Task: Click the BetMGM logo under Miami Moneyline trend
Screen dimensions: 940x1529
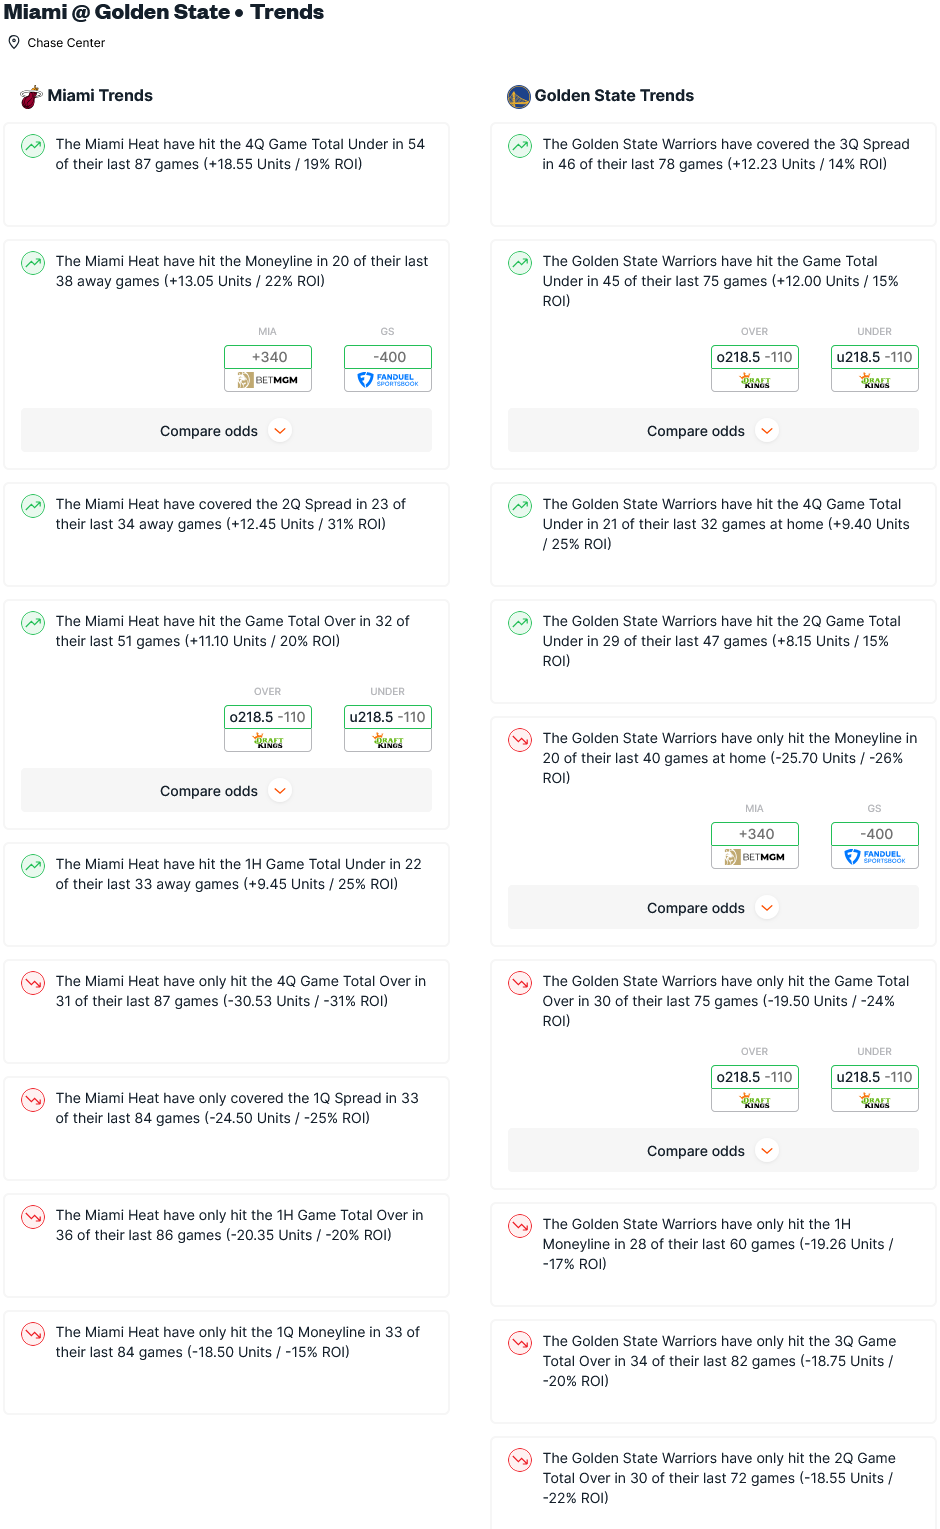Action: pos(268,380)
